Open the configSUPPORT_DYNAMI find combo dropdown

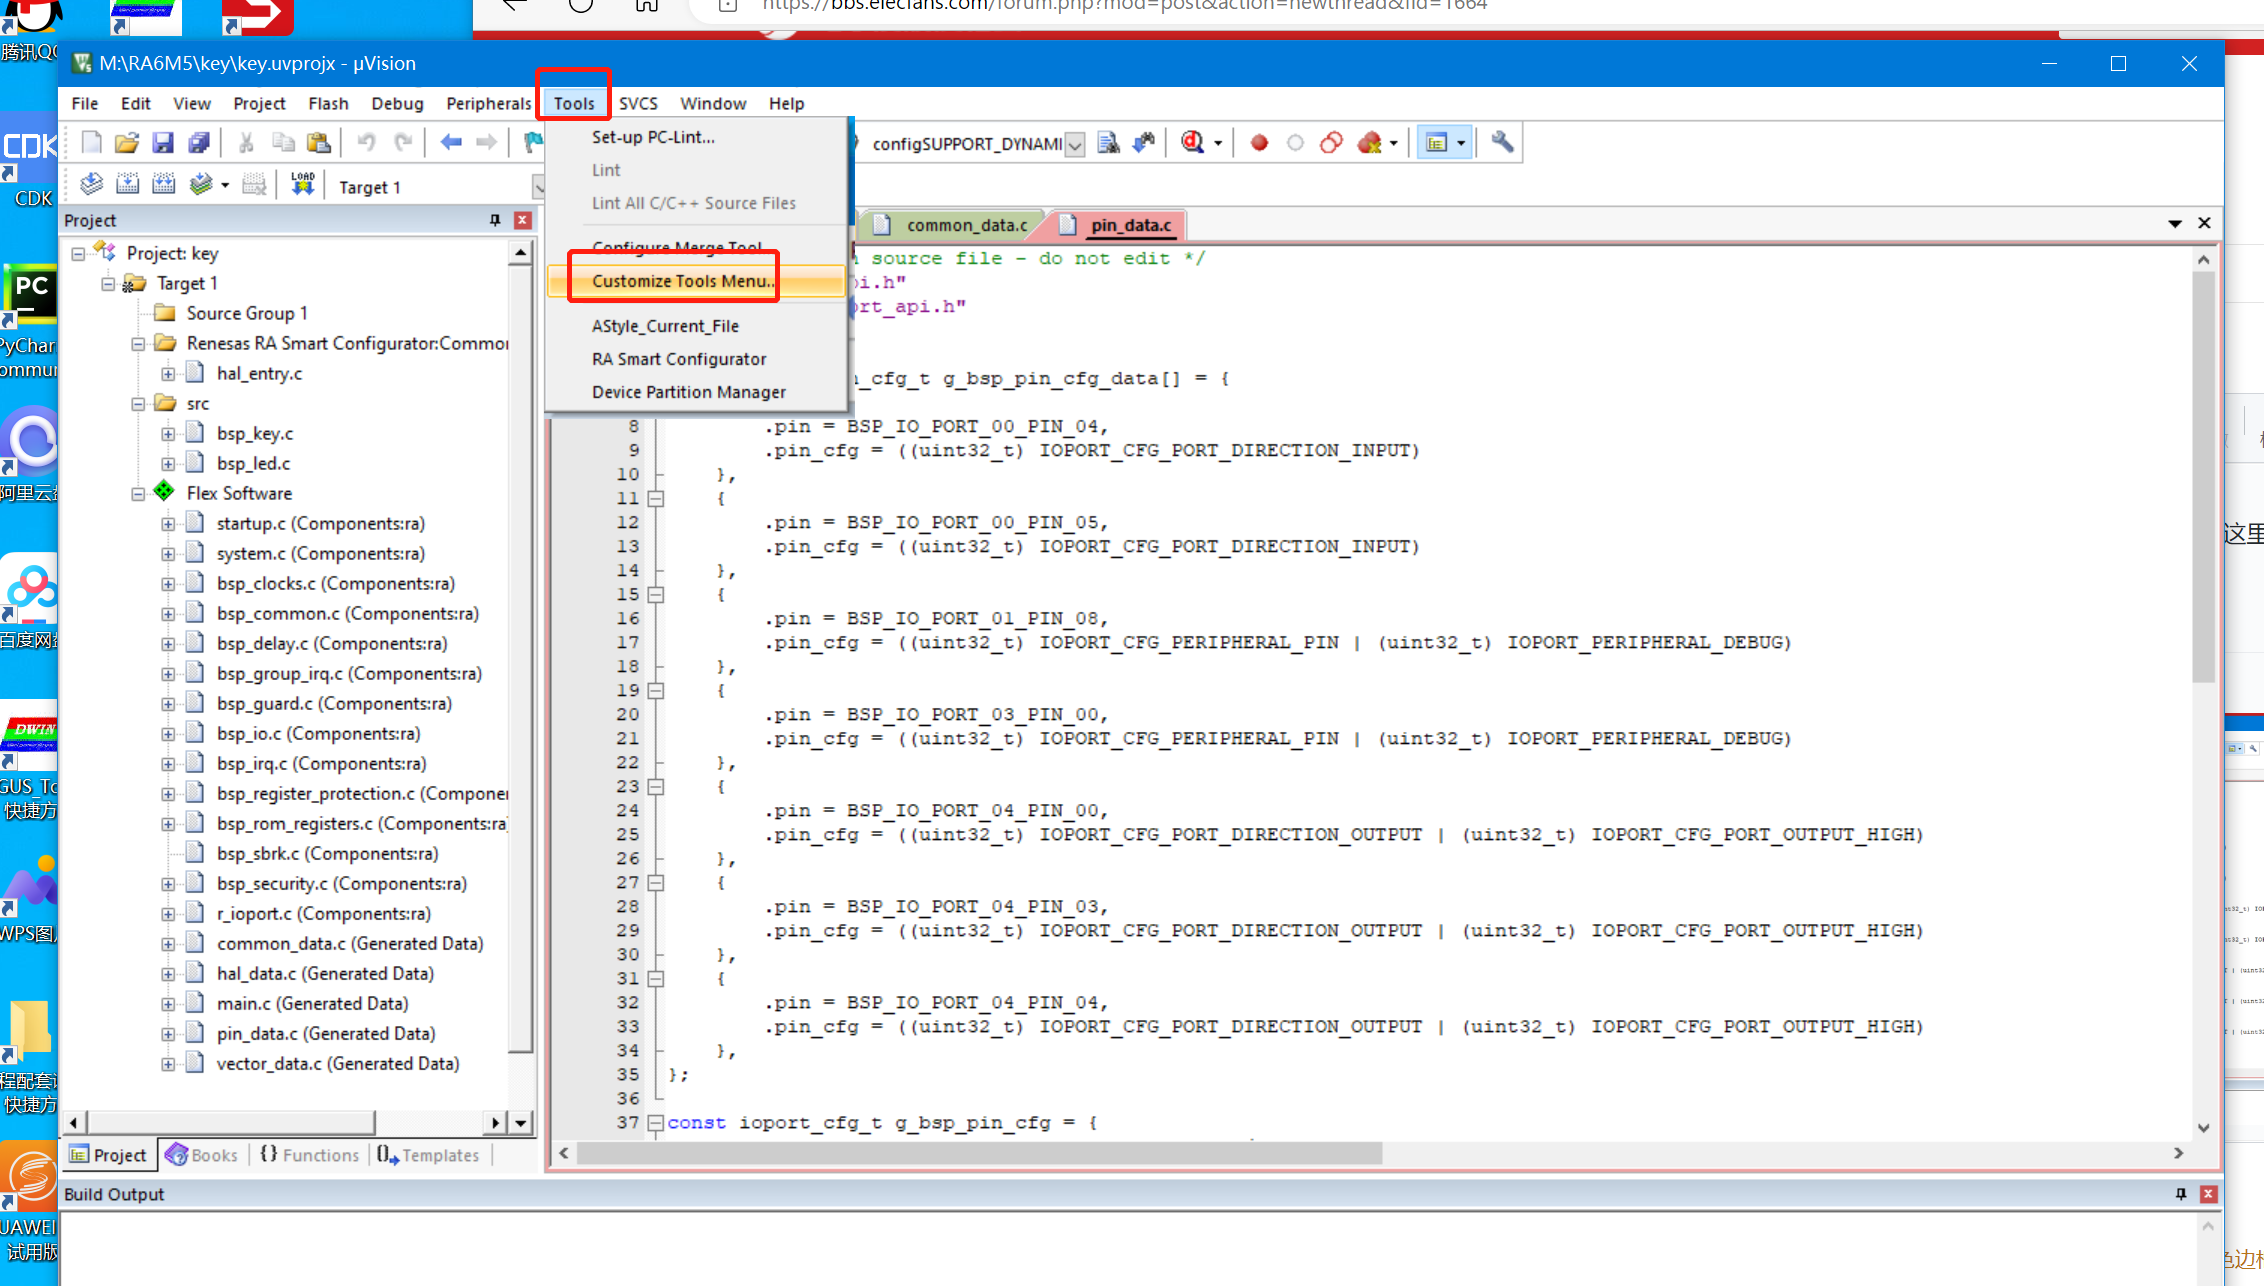point(1075,144)
